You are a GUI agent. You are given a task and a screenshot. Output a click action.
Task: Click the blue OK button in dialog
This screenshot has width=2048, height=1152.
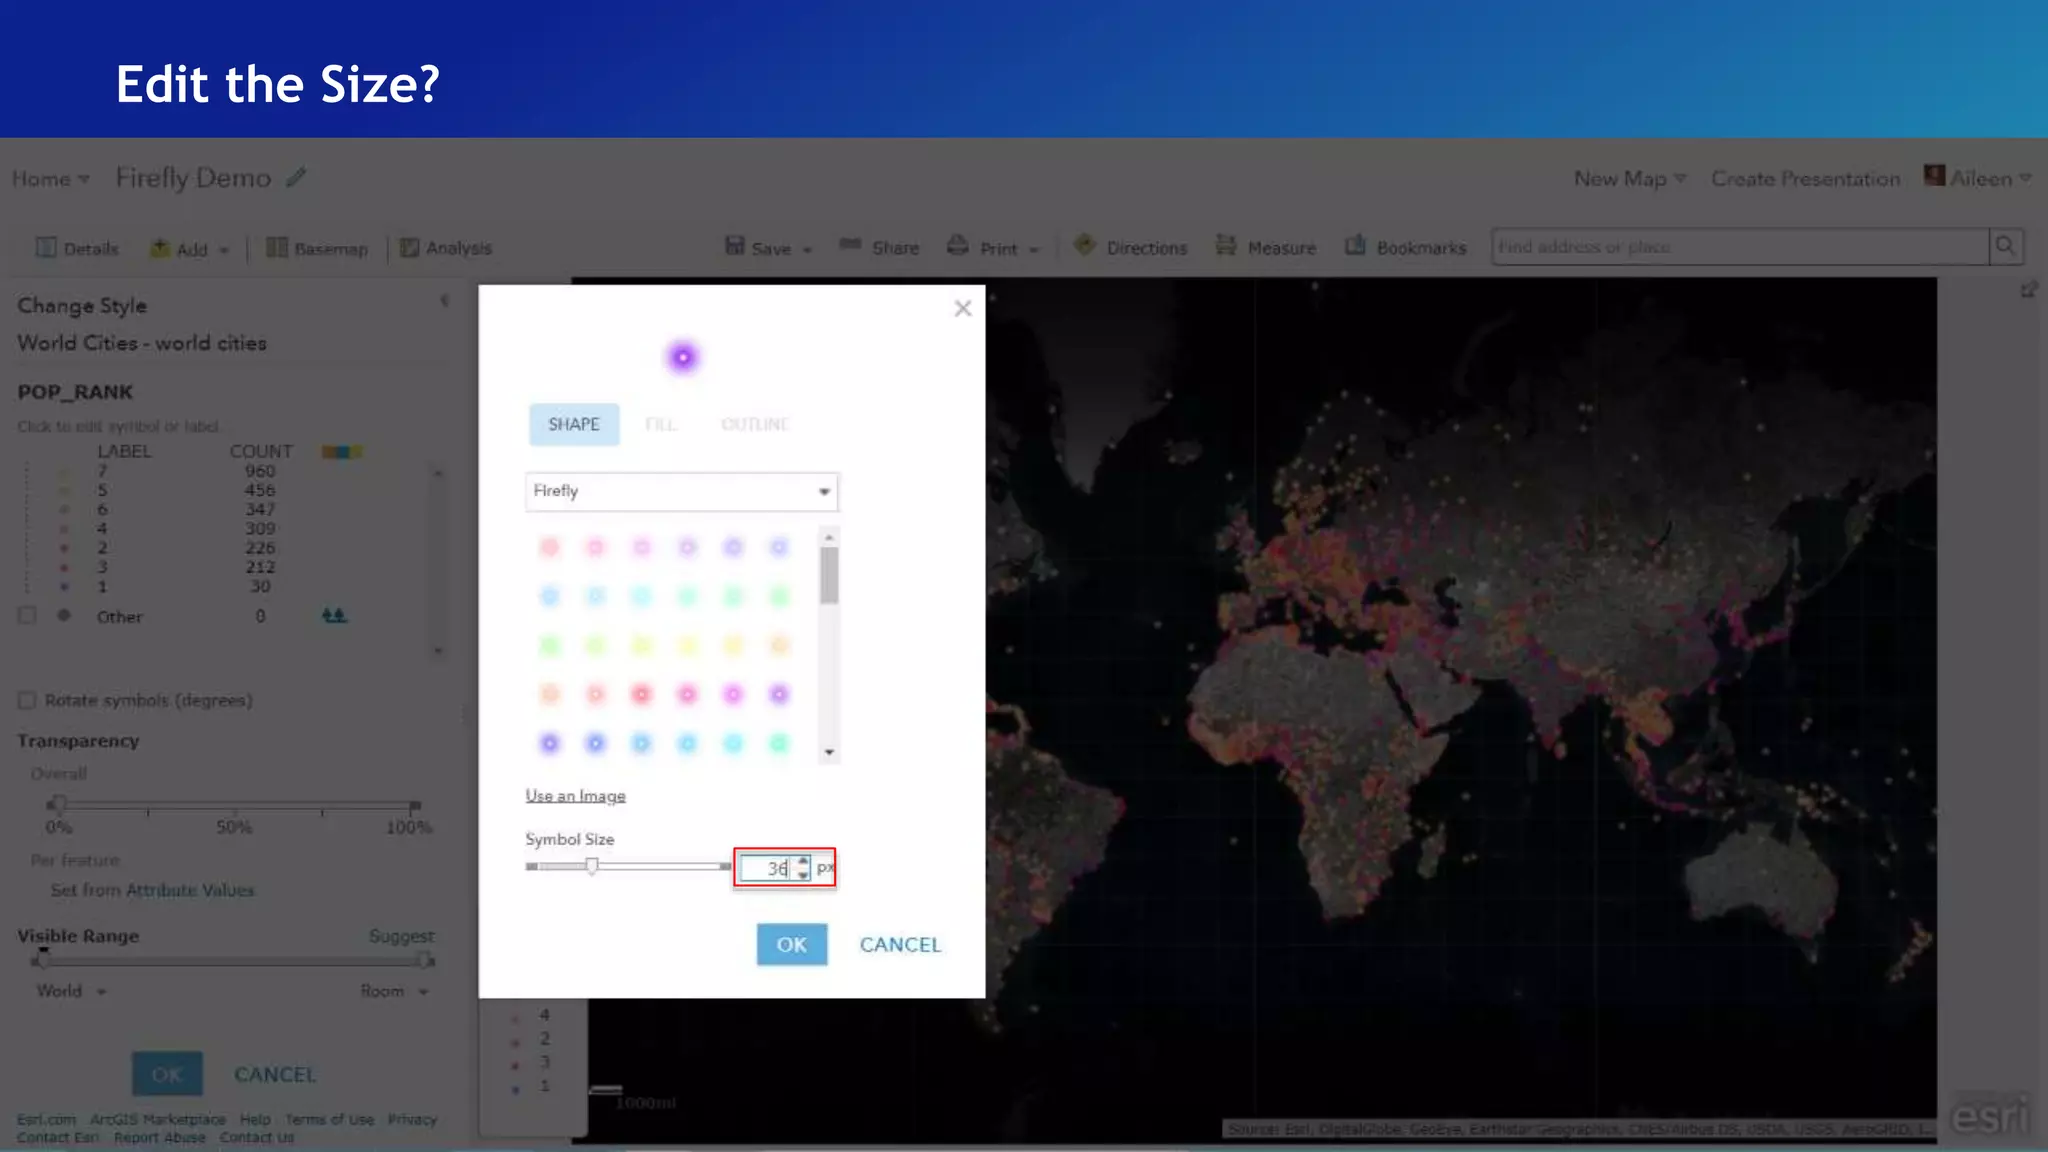point(791,944)
